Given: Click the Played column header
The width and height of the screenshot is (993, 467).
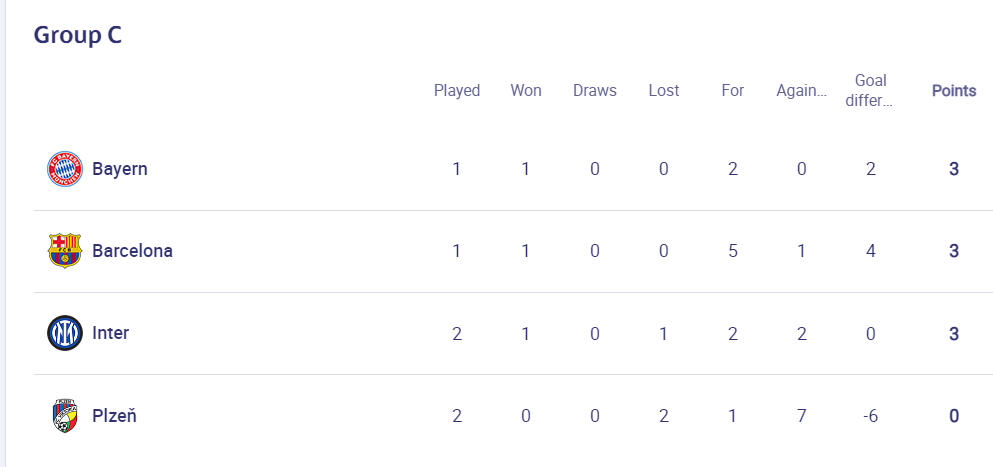Looking at the screenshot, I should [x=457, y=91].
